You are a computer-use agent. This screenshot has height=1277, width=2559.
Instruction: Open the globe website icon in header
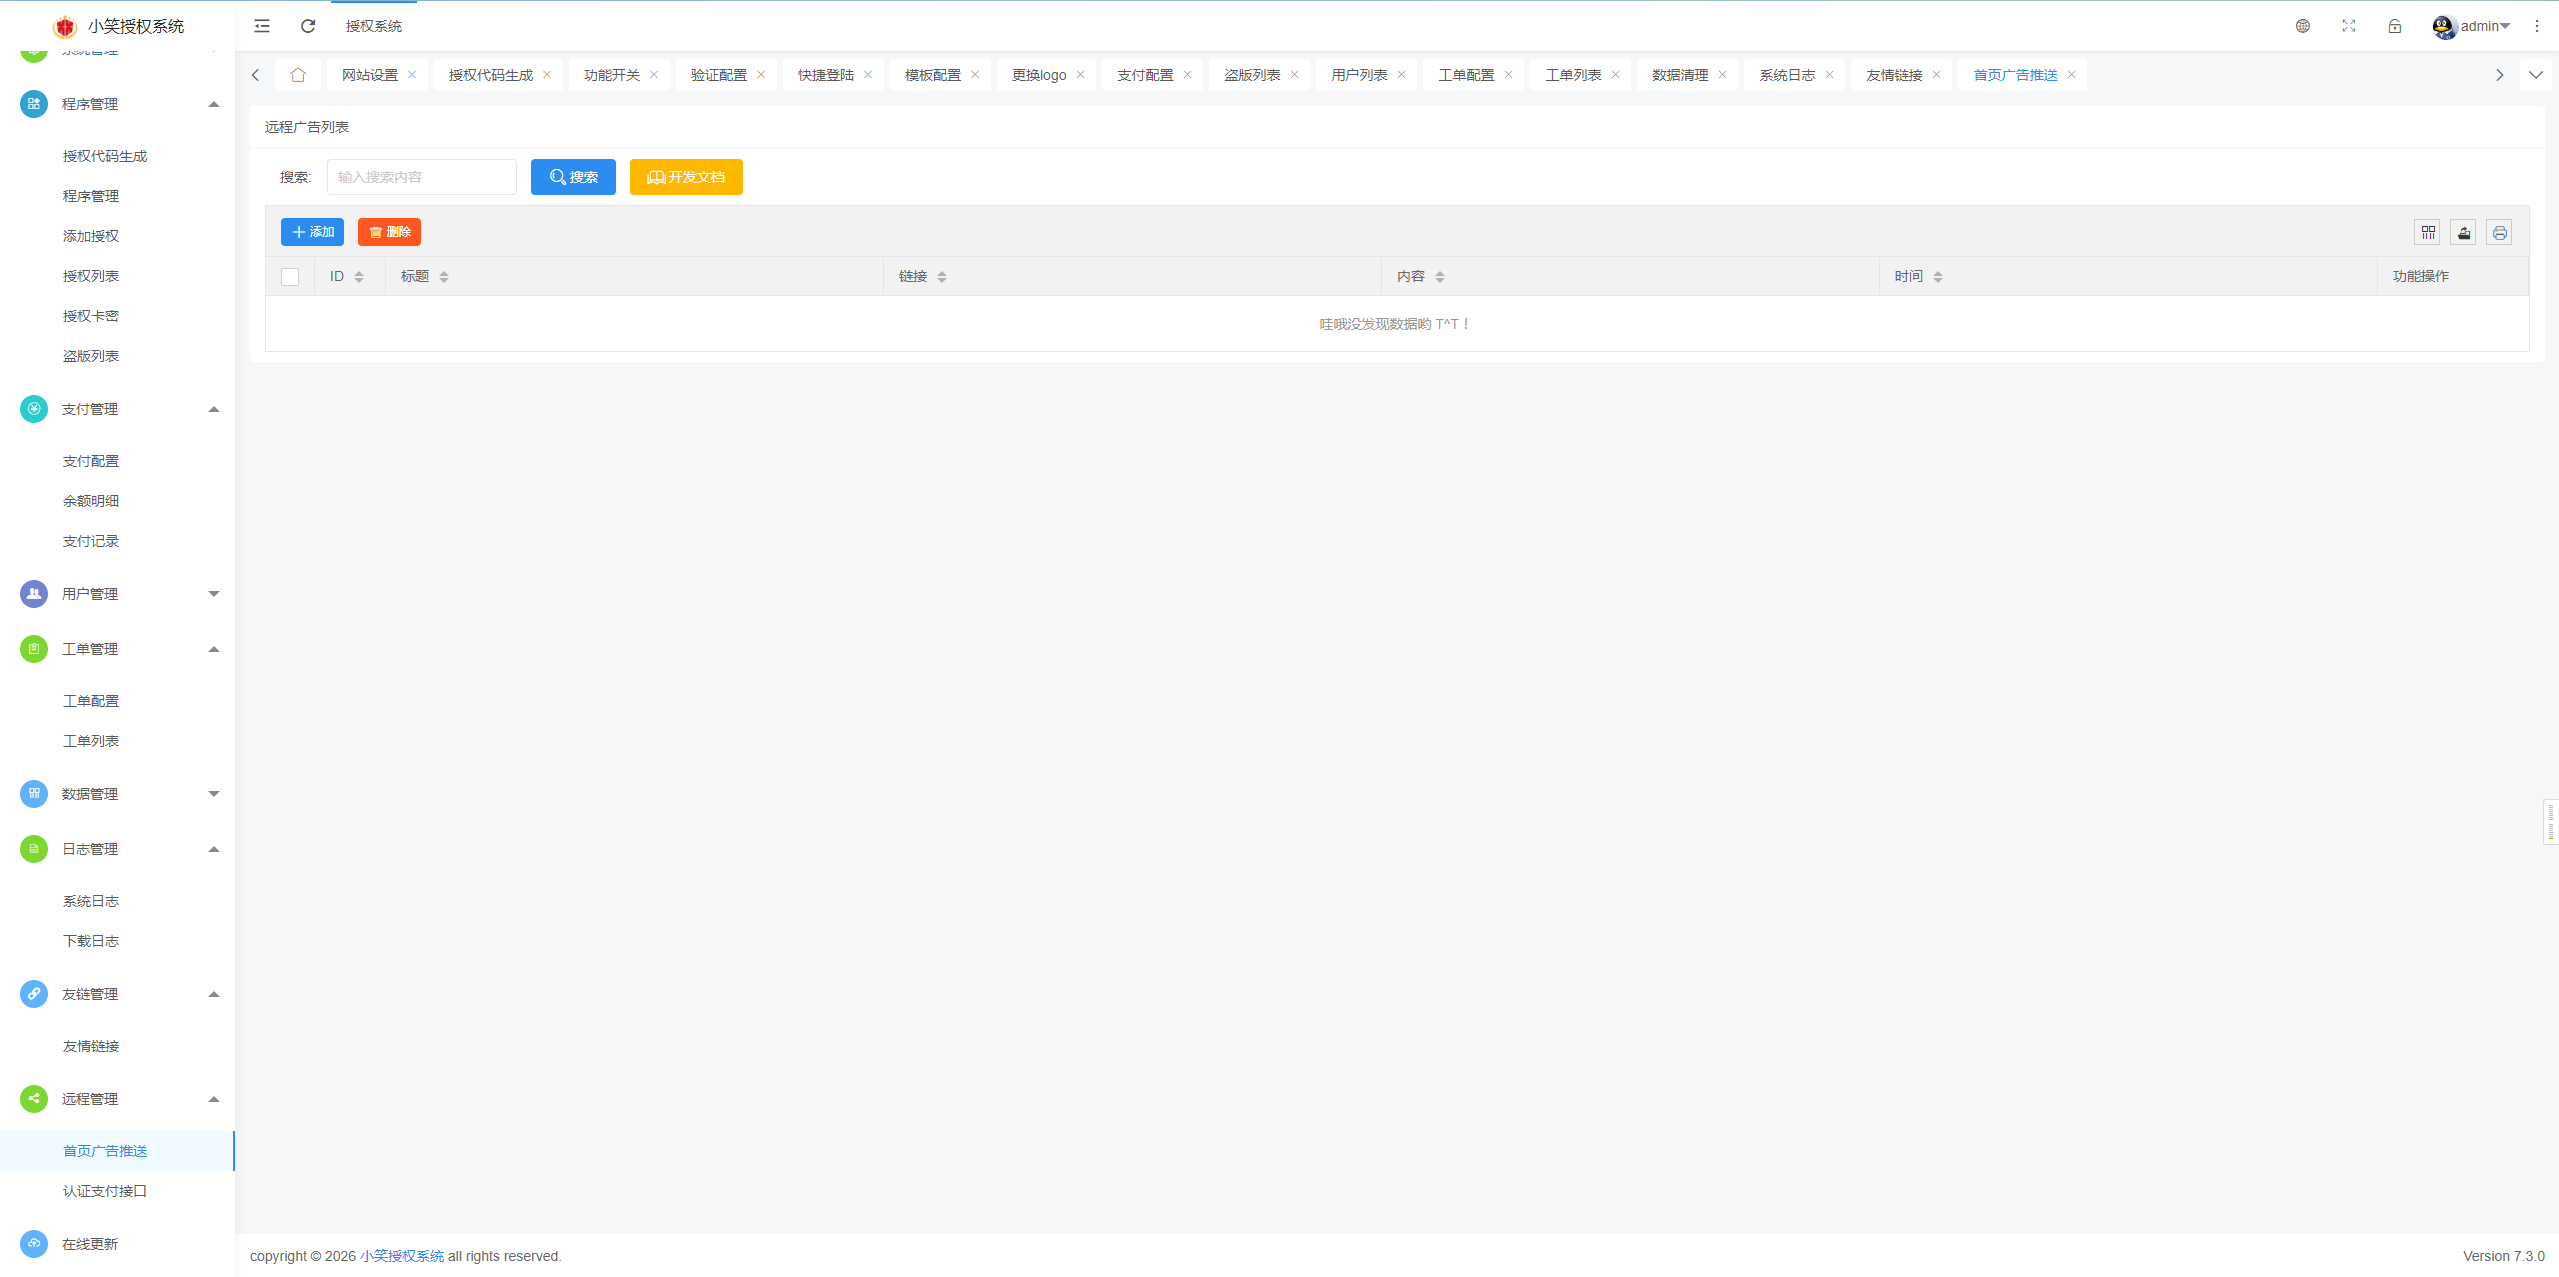click(2302, 26)
